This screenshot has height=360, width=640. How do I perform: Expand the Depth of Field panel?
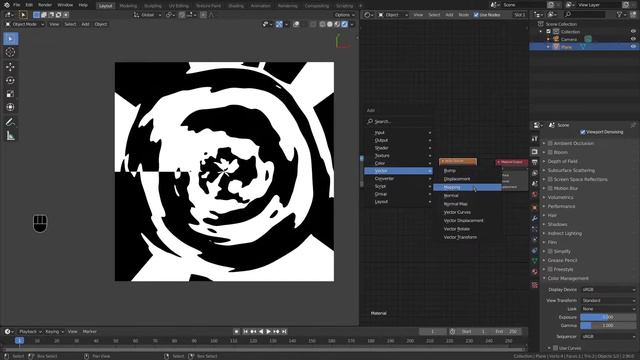(562, 161)
